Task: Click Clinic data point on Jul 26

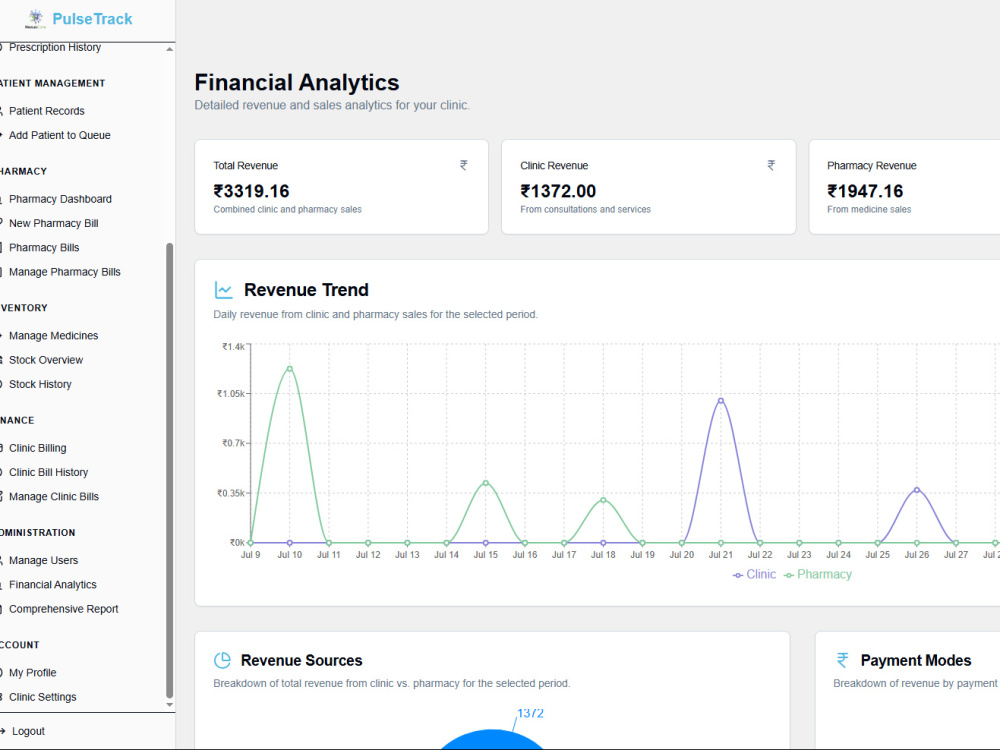Action: (x=916, y=490)
